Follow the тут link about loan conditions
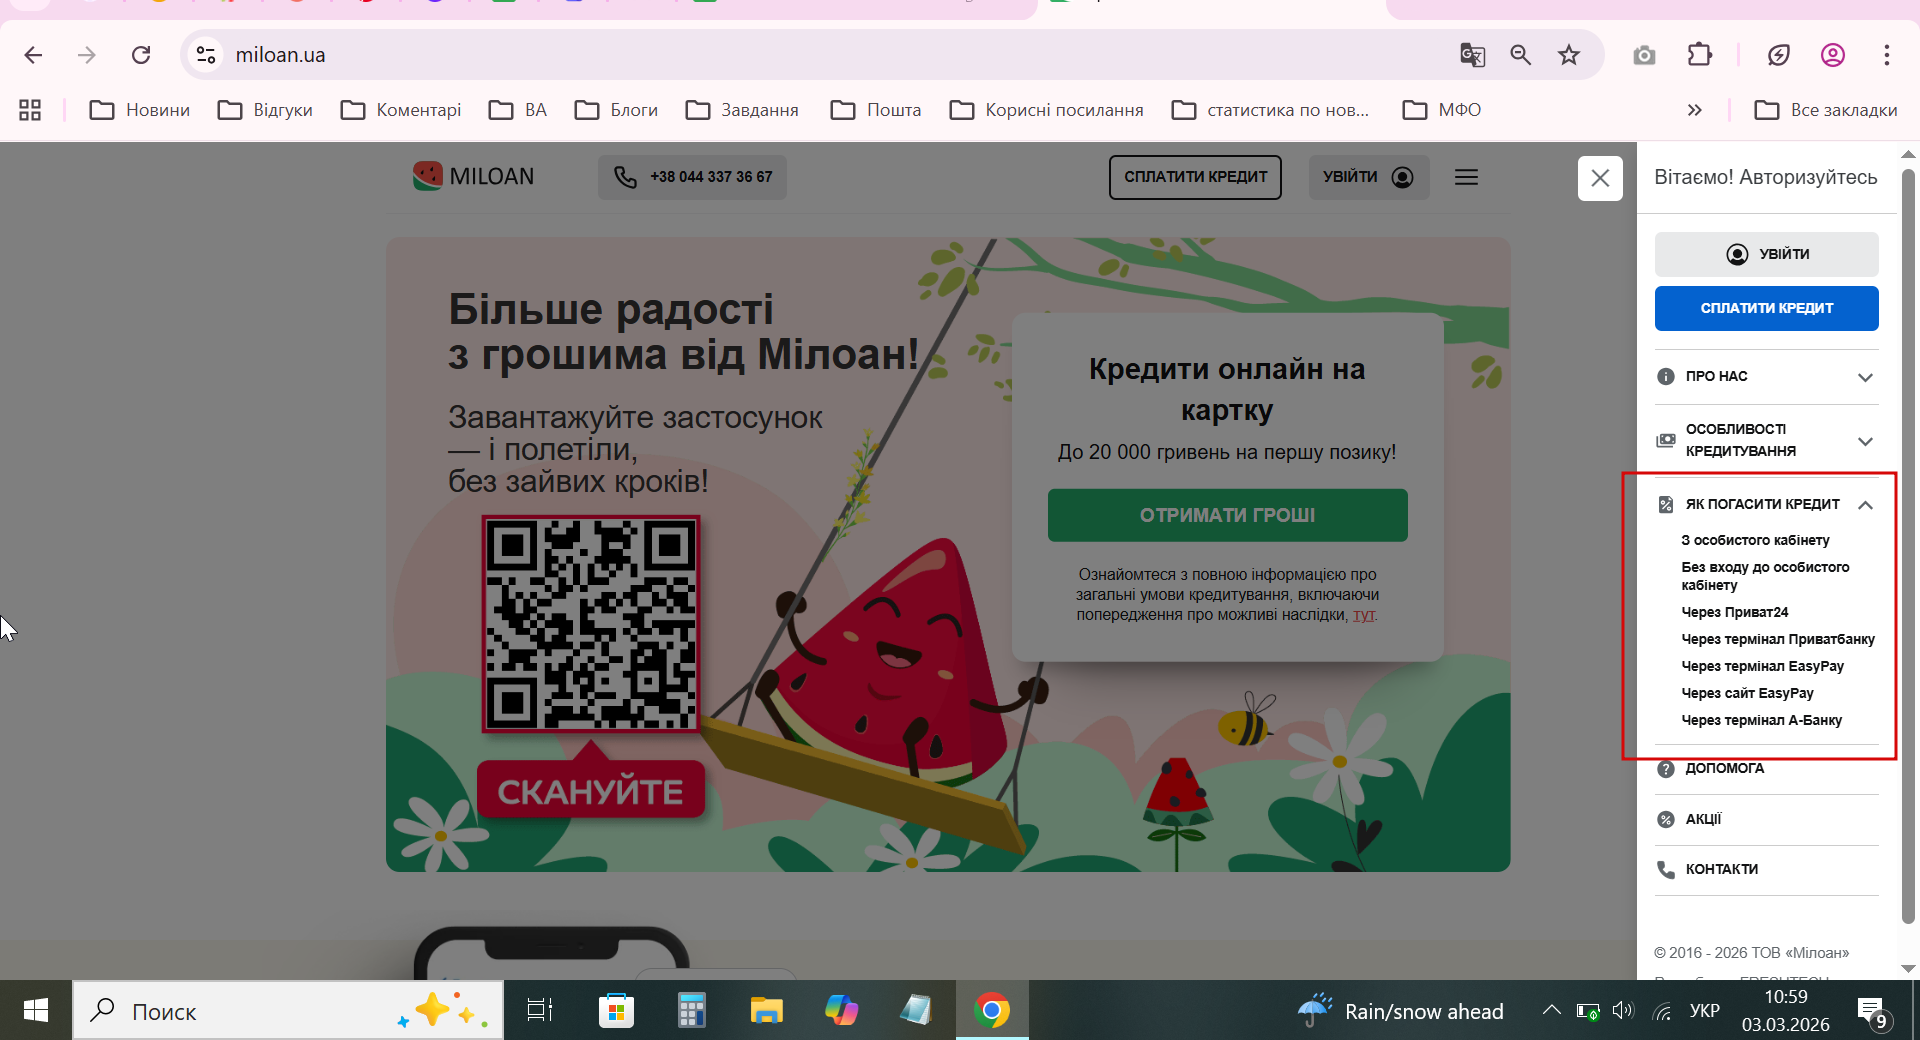The width and height of the screenshot is (1920, 1040). pos(1364,615)
